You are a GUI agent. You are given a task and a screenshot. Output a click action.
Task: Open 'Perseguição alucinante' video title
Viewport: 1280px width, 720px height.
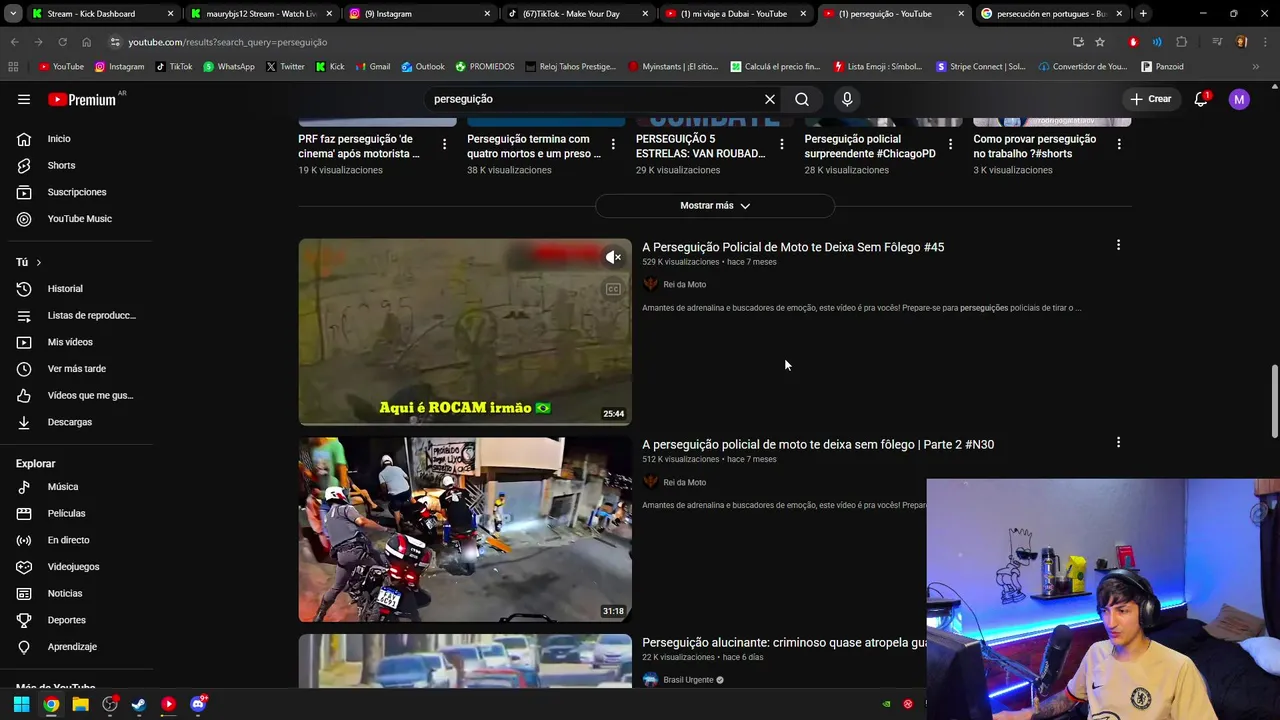[784, 642]
